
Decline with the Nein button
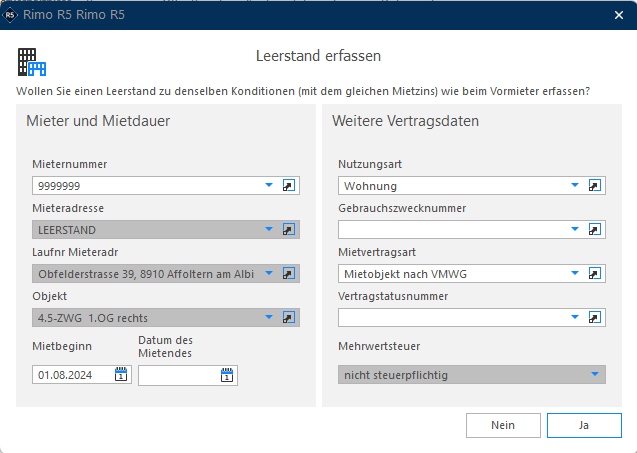(503, 425)
